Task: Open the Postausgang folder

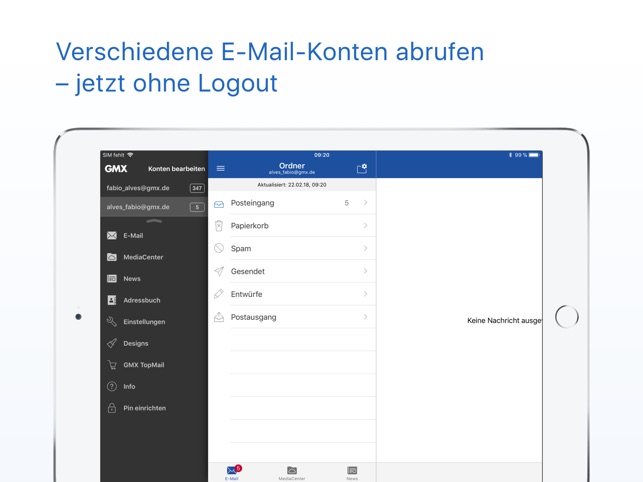Action: coord(292,317)
